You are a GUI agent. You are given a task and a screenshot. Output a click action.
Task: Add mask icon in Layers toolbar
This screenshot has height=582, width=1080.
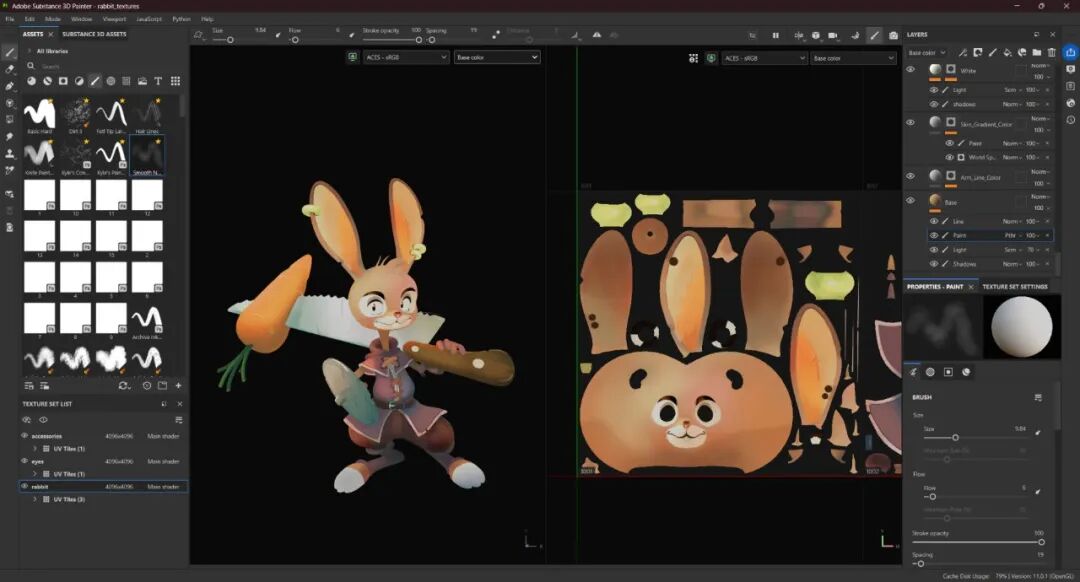click(x=977, y=52)
